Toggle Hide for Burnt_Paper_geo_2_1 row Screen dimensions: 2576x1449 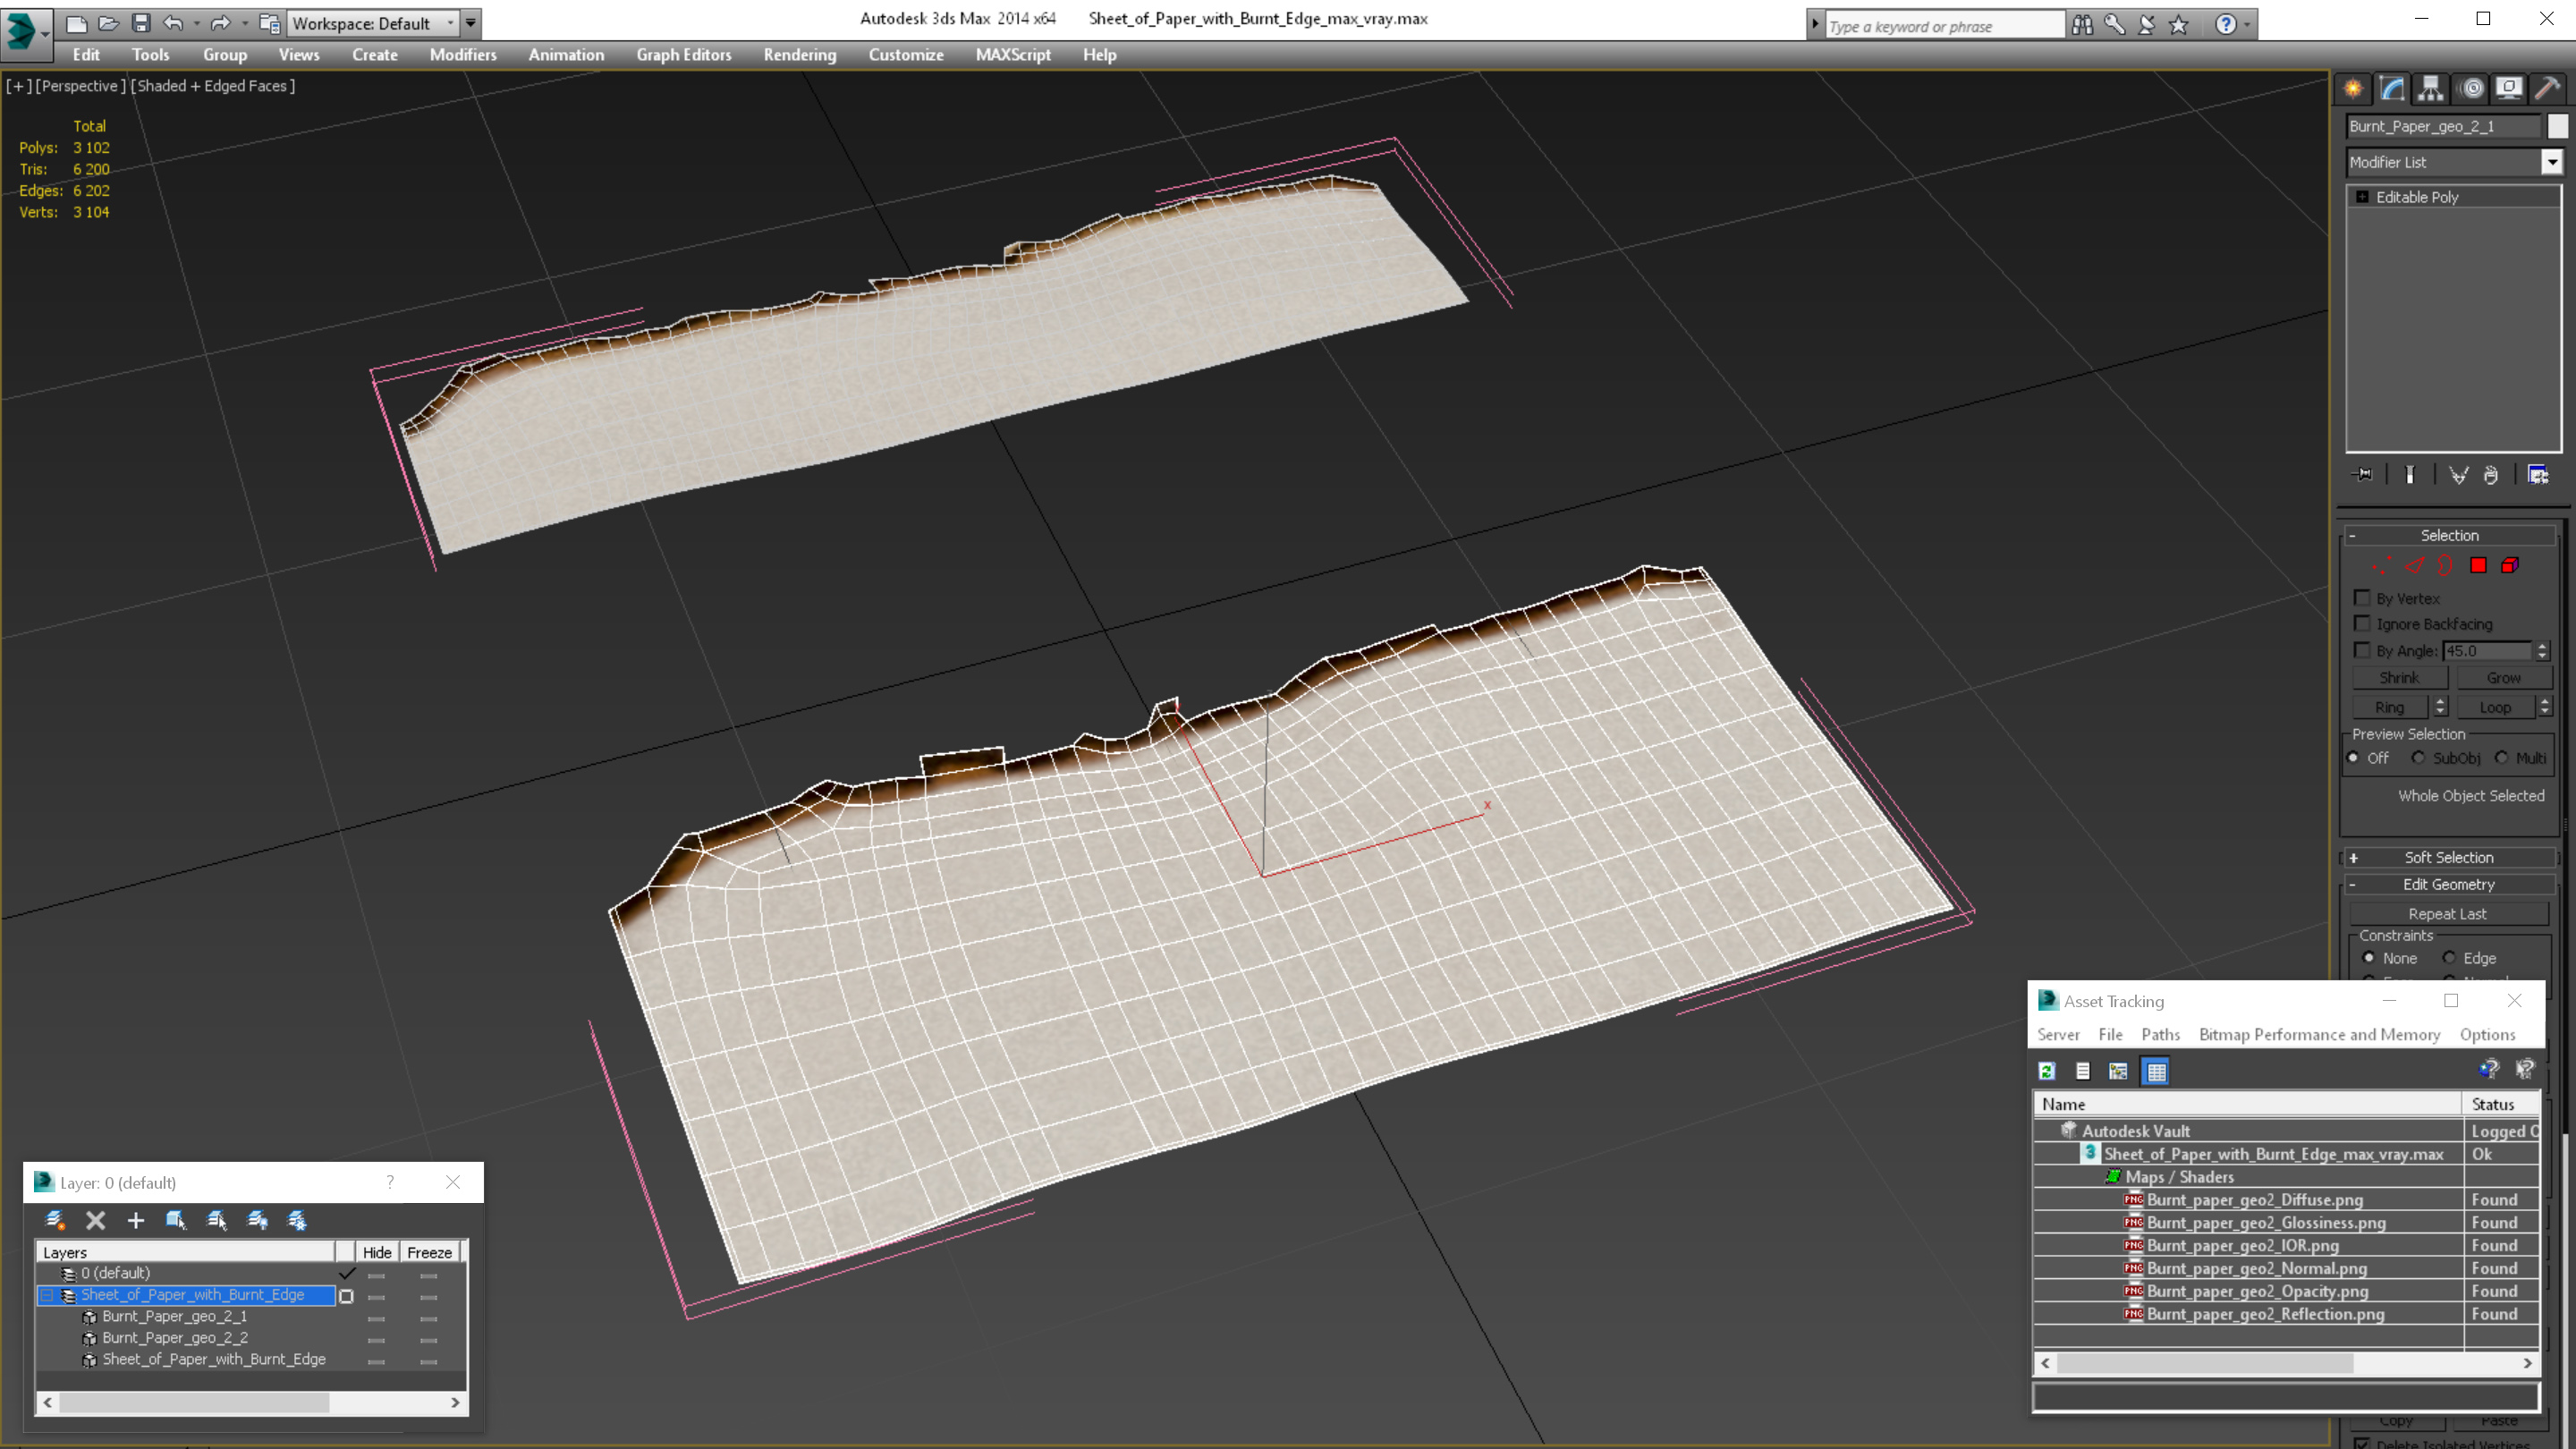click(x=376, y=1318)
